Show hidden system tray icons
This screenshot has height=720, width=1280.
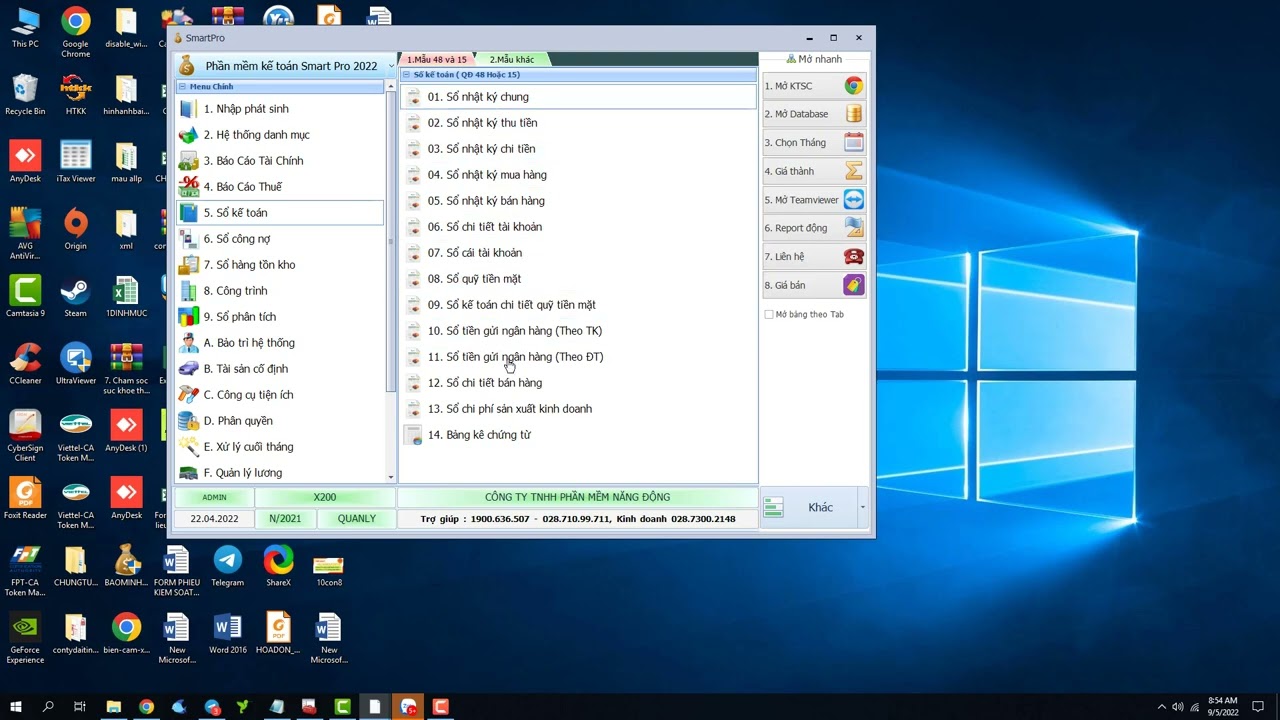point(1161,707)
